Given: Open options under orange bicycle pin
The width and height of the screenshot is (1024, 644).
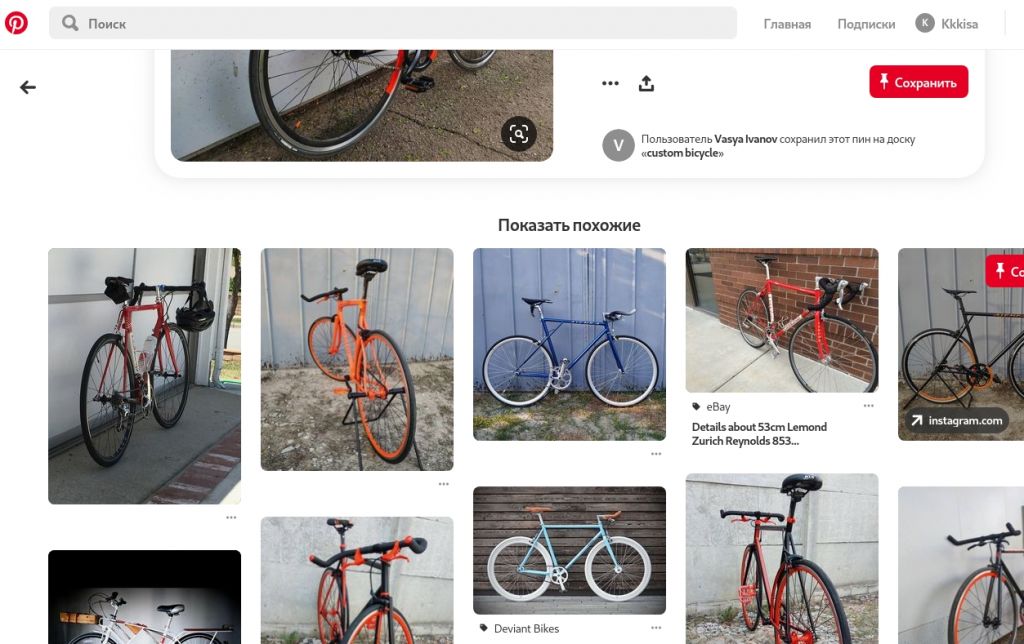Looking at the screenshot, I should click(x=443, y=484).
